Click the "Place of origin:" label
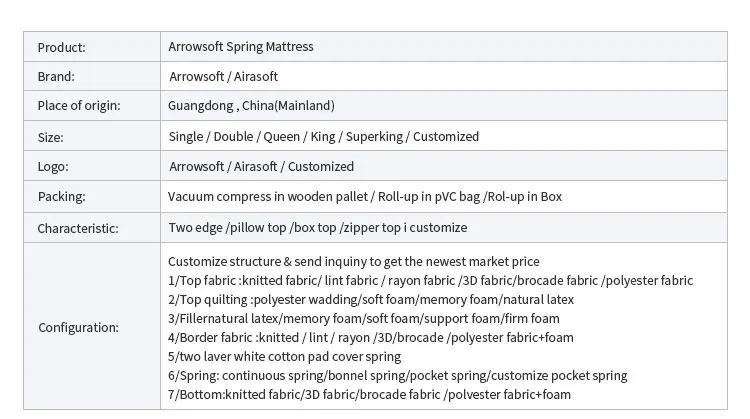Viewport: 750px width, 419px height. point(78,106)
